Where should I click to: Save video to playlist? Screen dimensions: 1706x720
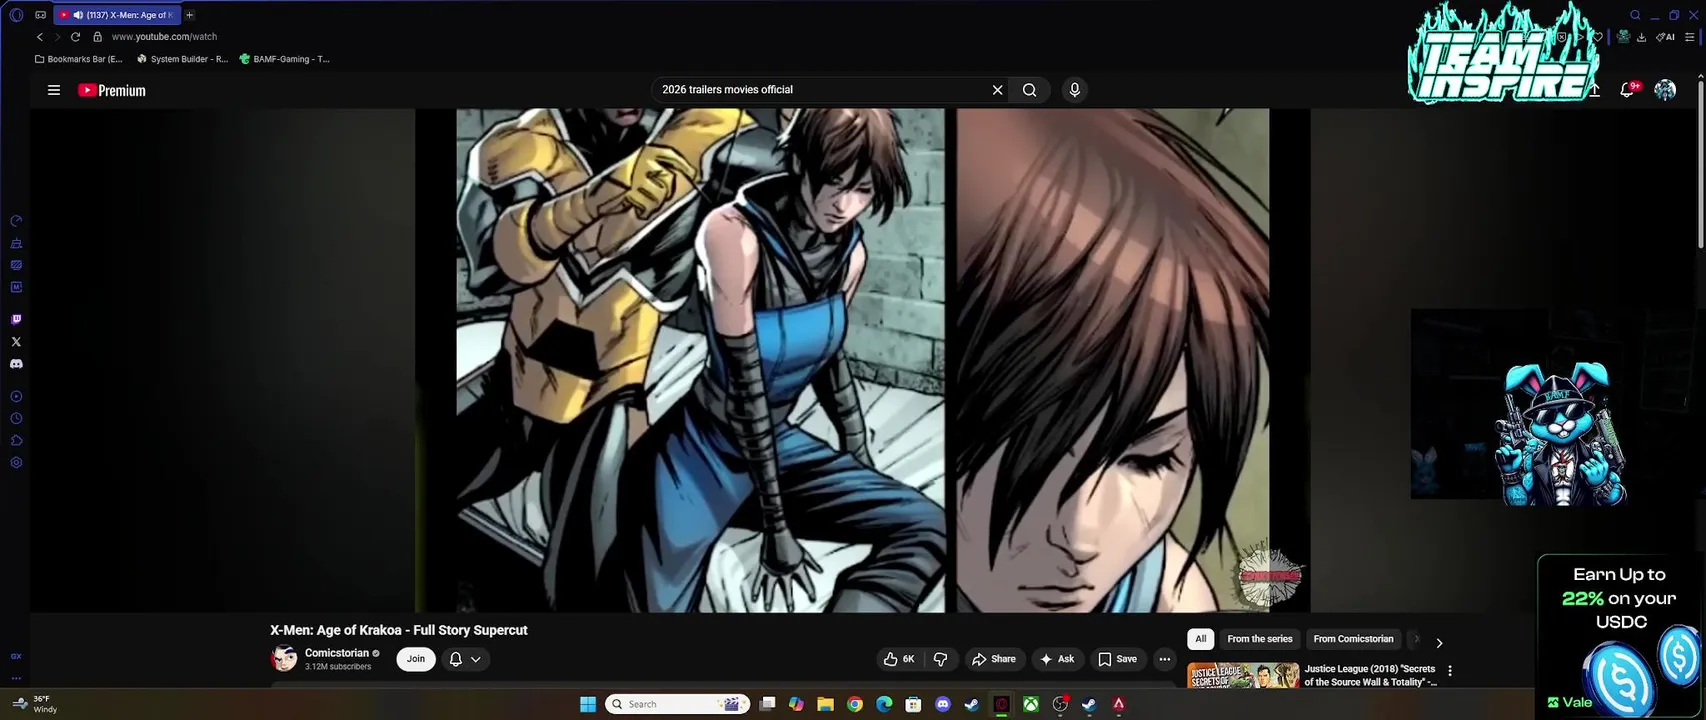pyautogui.click(x=1117, y=659)
